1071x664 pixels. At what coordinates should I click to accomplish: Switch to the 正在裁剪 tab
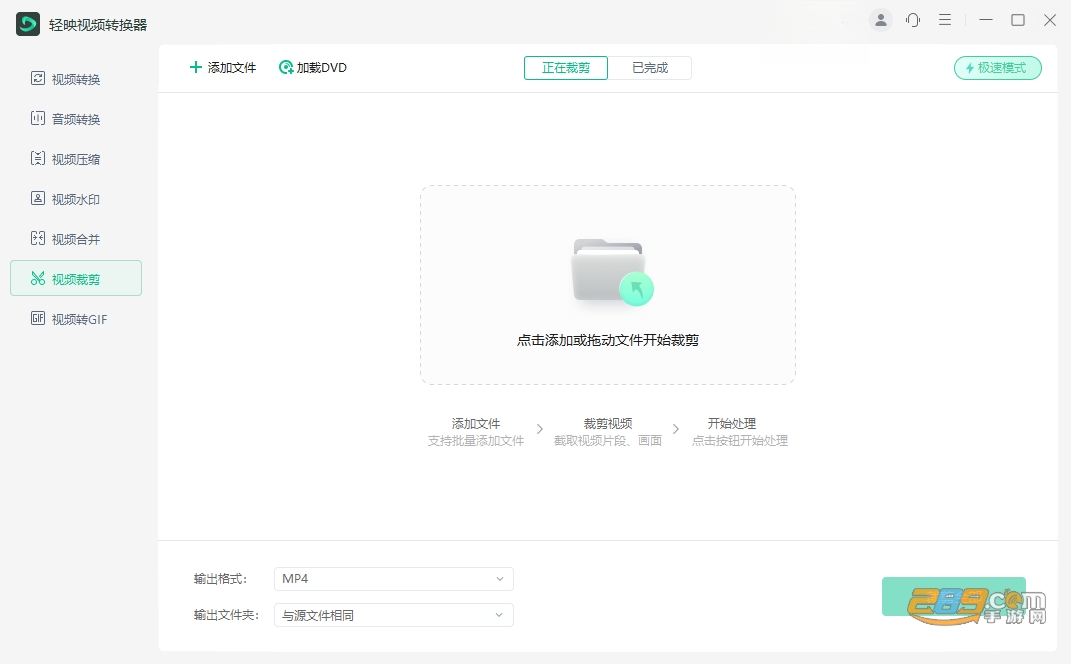pyautogui.click(x=566, y=68)
